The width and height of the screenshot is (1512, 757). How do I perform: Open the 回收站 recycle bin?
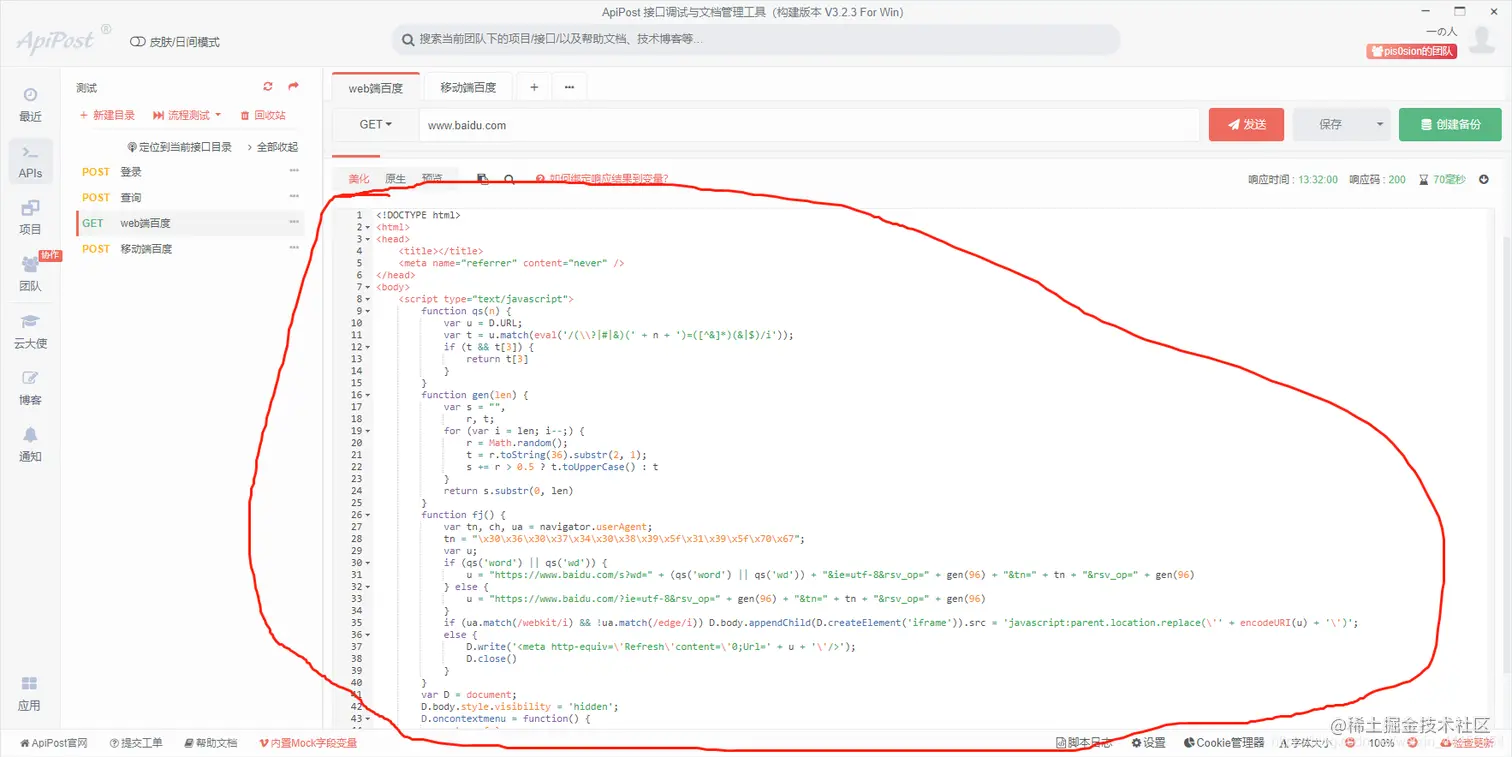click(263, 115)
